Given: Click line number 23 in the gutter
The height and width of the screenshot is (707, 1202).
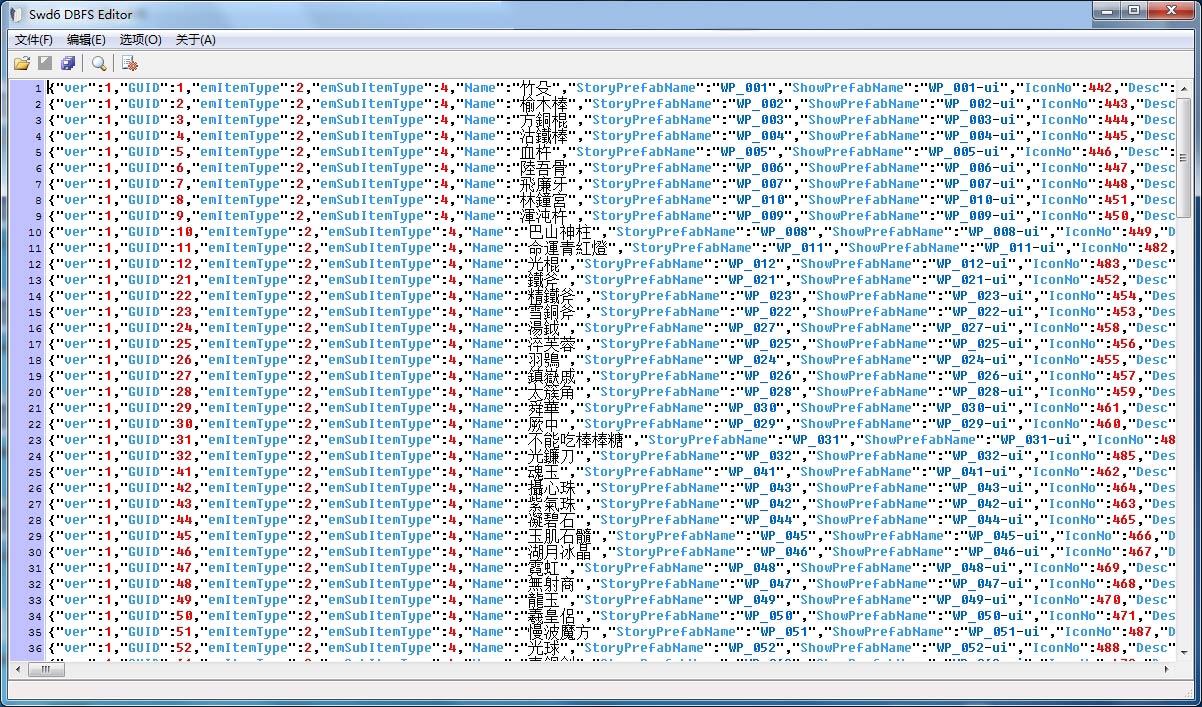Looking at the screenshot, I should pos(34,440).
